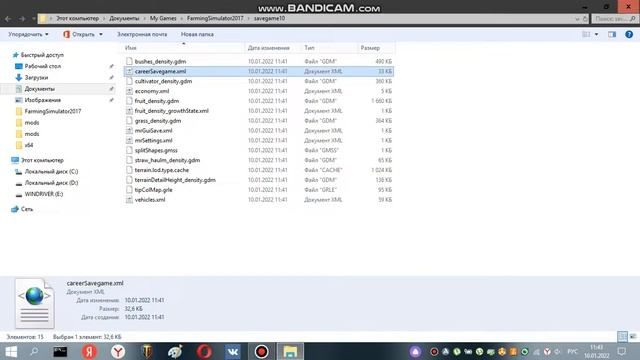Viewport: 640px width, 360px height.
Task: Open FarmingSimulator2017 folder in sidebar
Action: coord(53,111)
